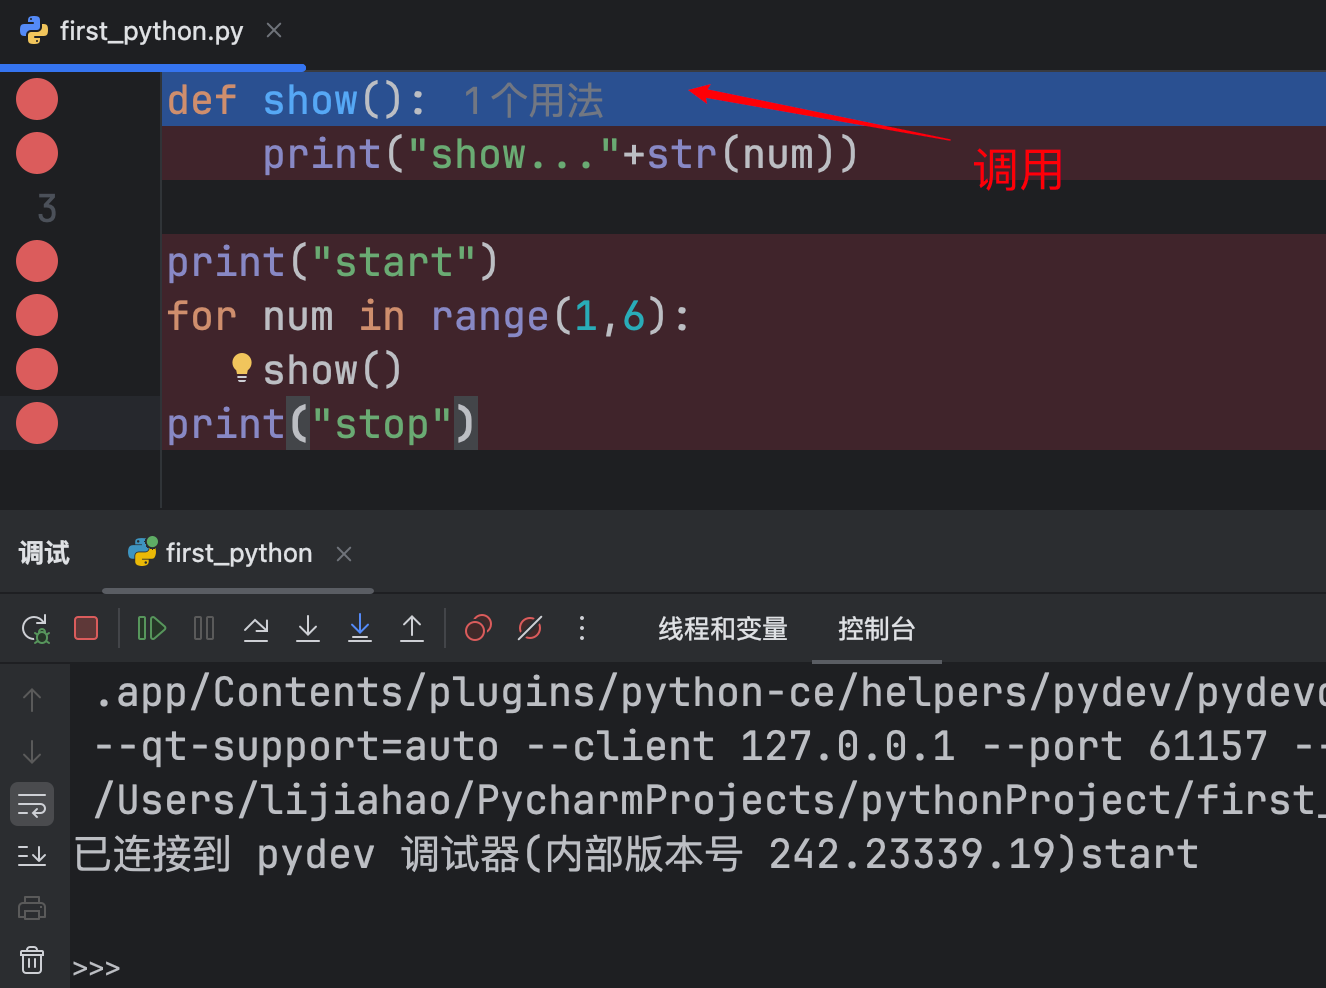Click the 调试 tool window title
The image size is (1326, 988).
click(44, 553)
